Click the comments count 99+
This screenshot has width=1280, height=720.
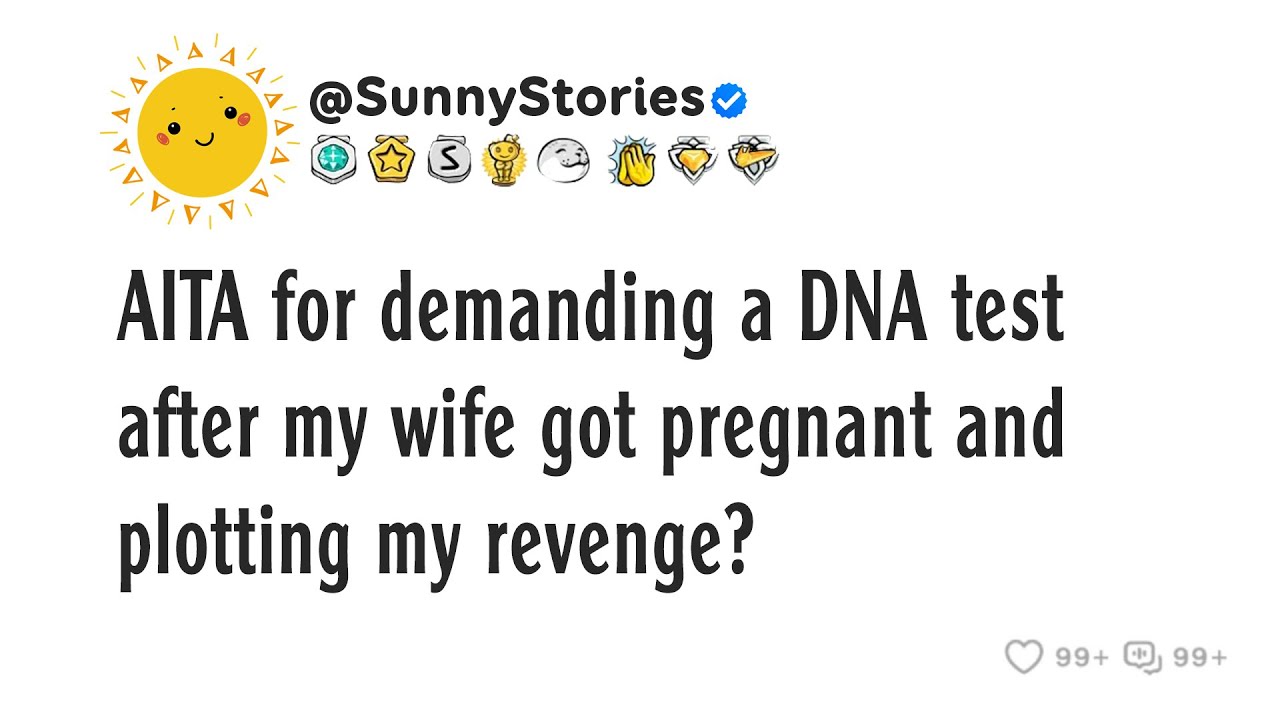1199,658
